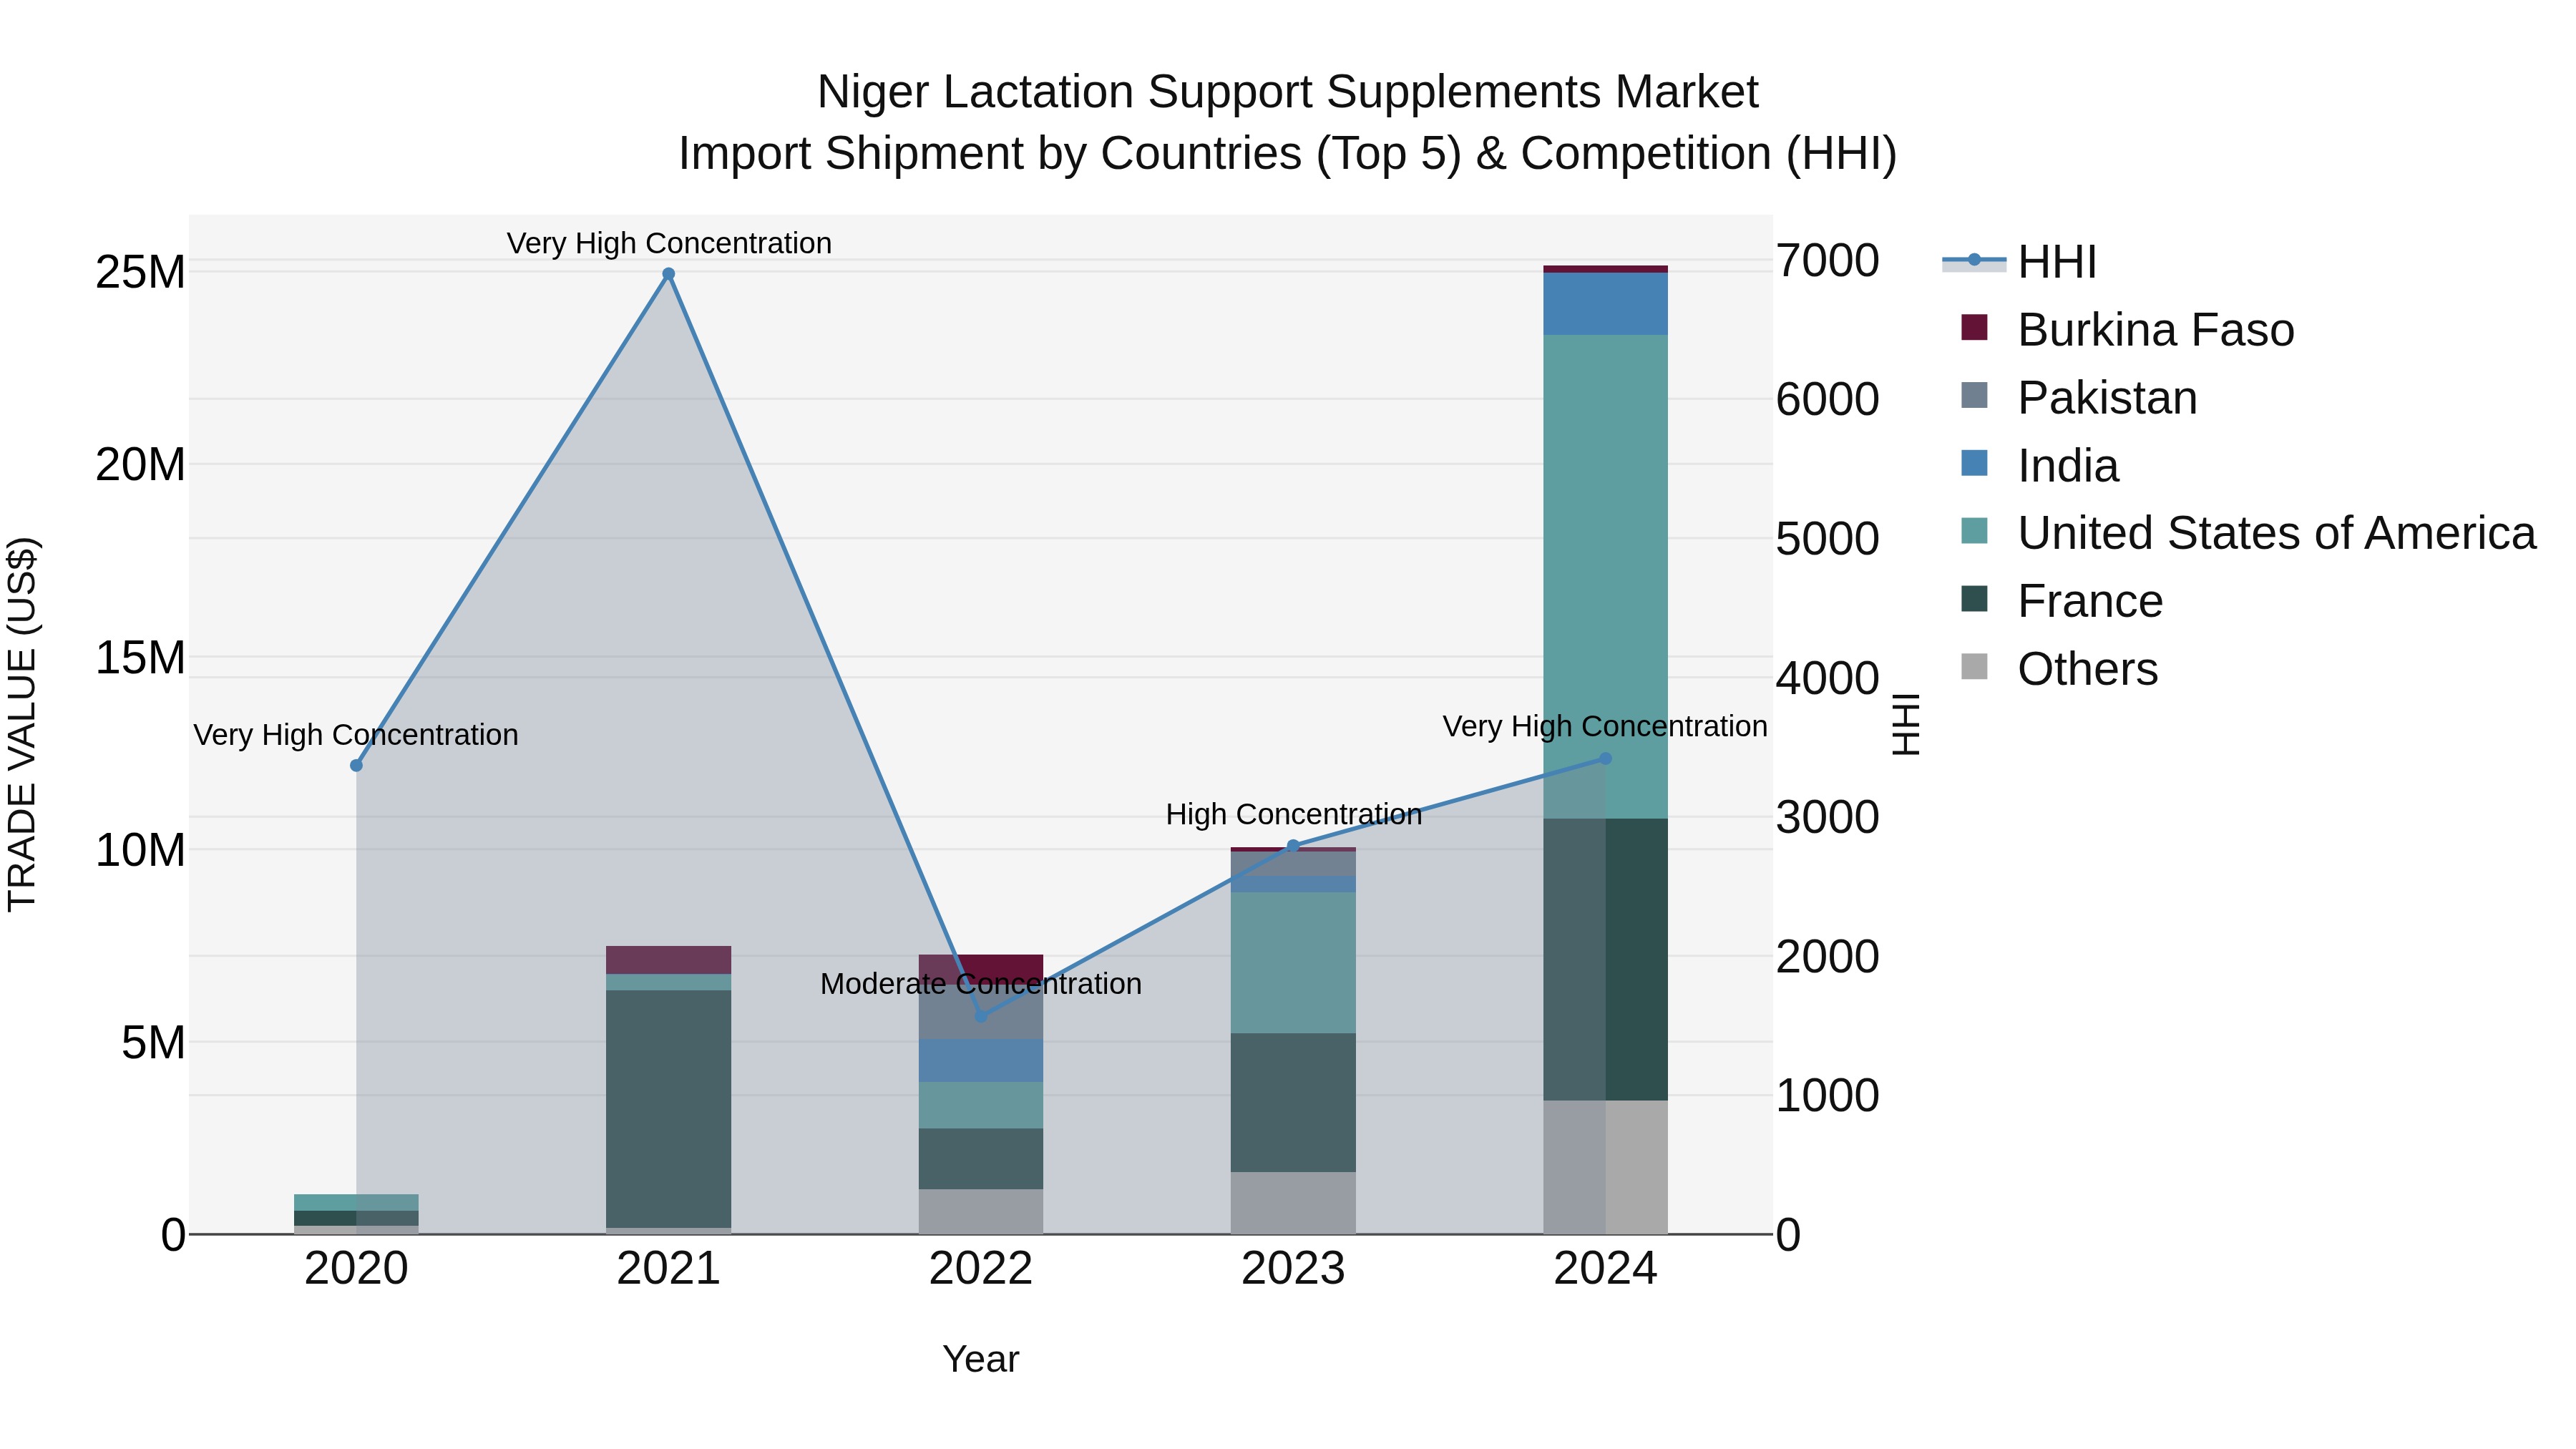Toggle Pakistan legend item
The image size is (2576, 1449).
coord(2079,398)
